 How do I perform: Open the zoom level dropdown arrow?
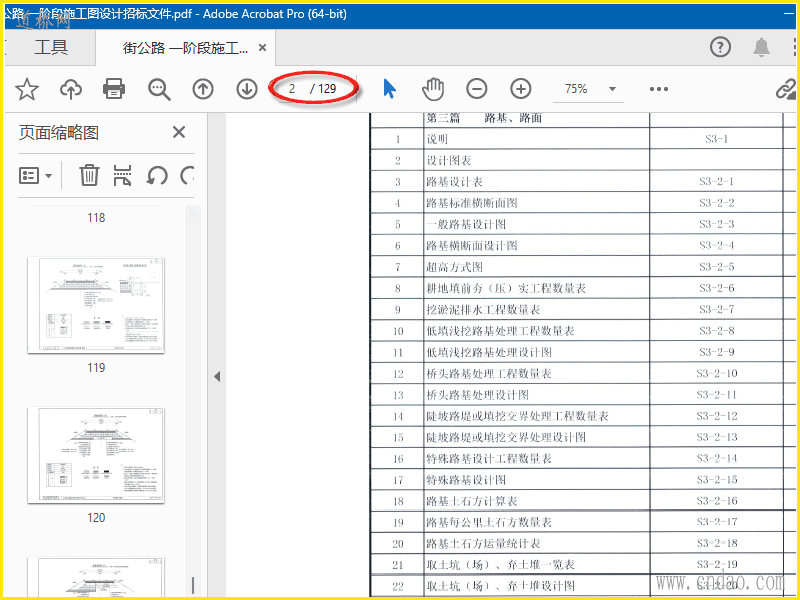pos(612,89)
